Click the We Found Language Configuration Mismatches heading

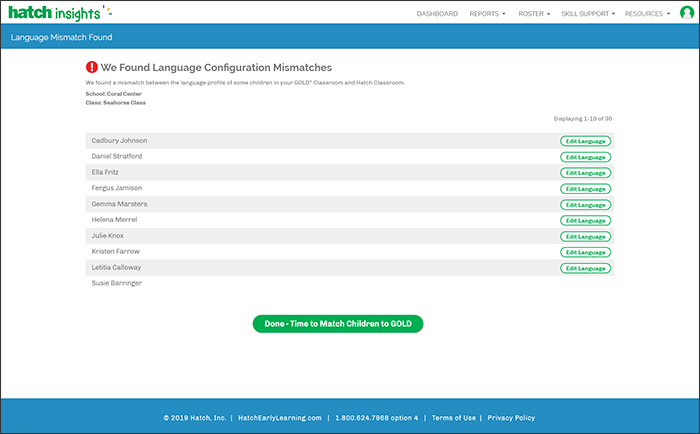point(216,67)
